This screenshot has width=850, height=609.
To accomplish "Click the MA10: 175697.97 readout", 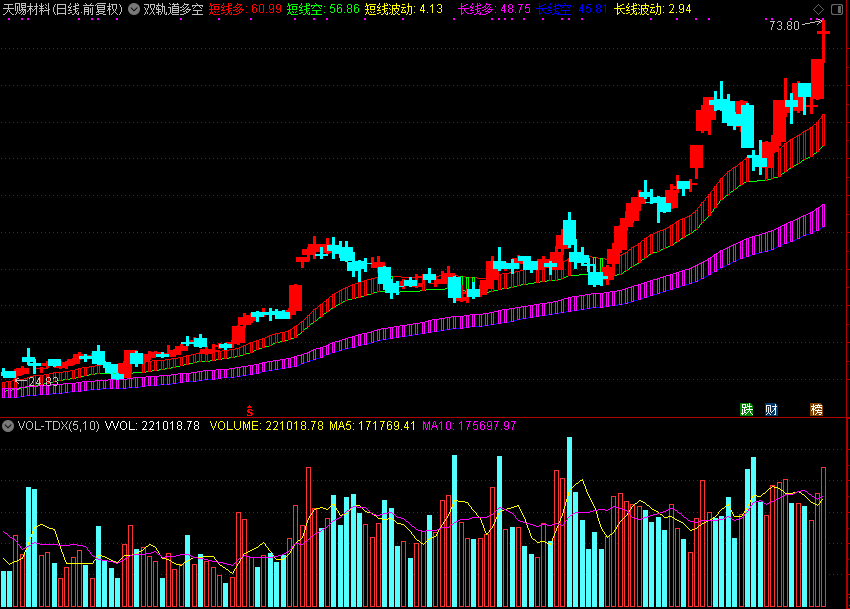I will 469,426.
